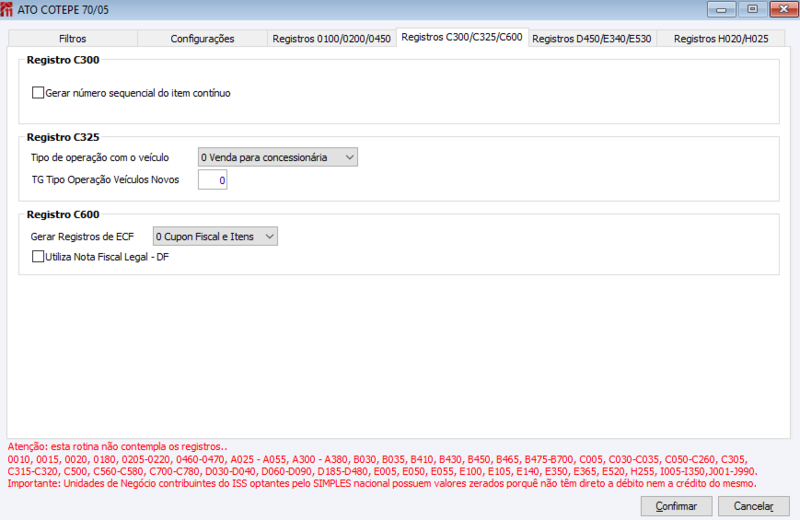Click the Gerar Registros de ECF label
Viewport: 800px width, 520px height.
pos(82,237)
